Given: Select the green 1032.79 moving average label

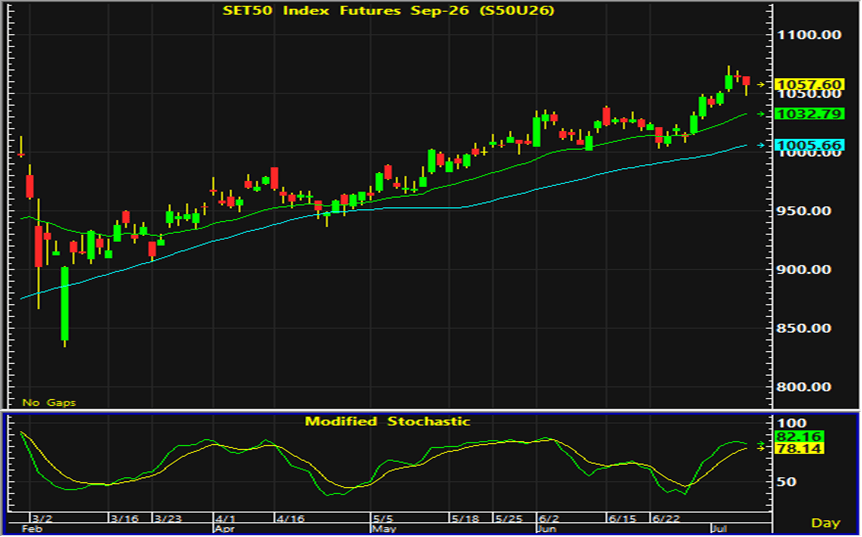Looking at the screenshot, I should pyautogui.click(x=808, y=114).
